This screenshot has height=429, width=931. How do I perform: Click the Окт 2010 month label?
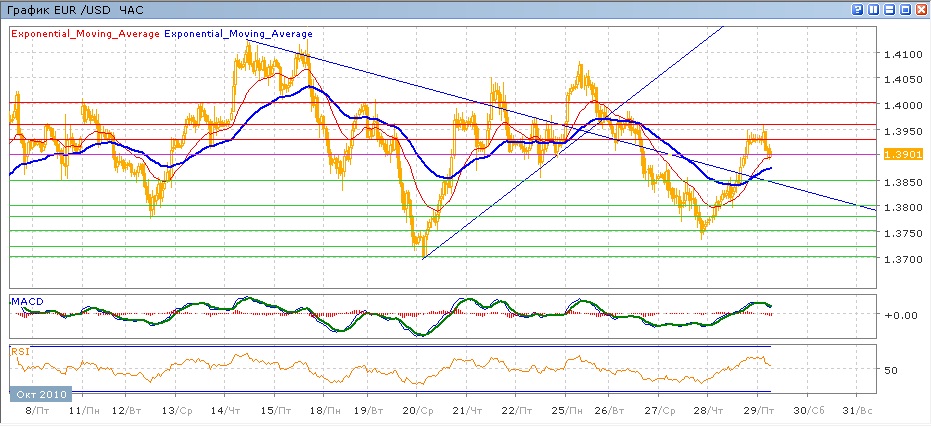coord(41,394)
